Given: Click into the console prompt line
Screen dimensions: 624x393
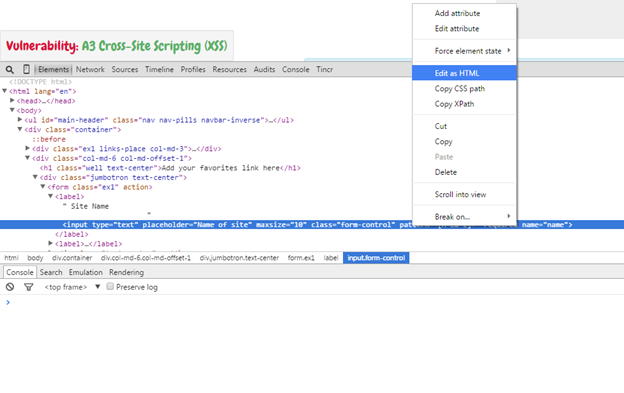Looking at the screenshot, I should click(x=312, y=302).
